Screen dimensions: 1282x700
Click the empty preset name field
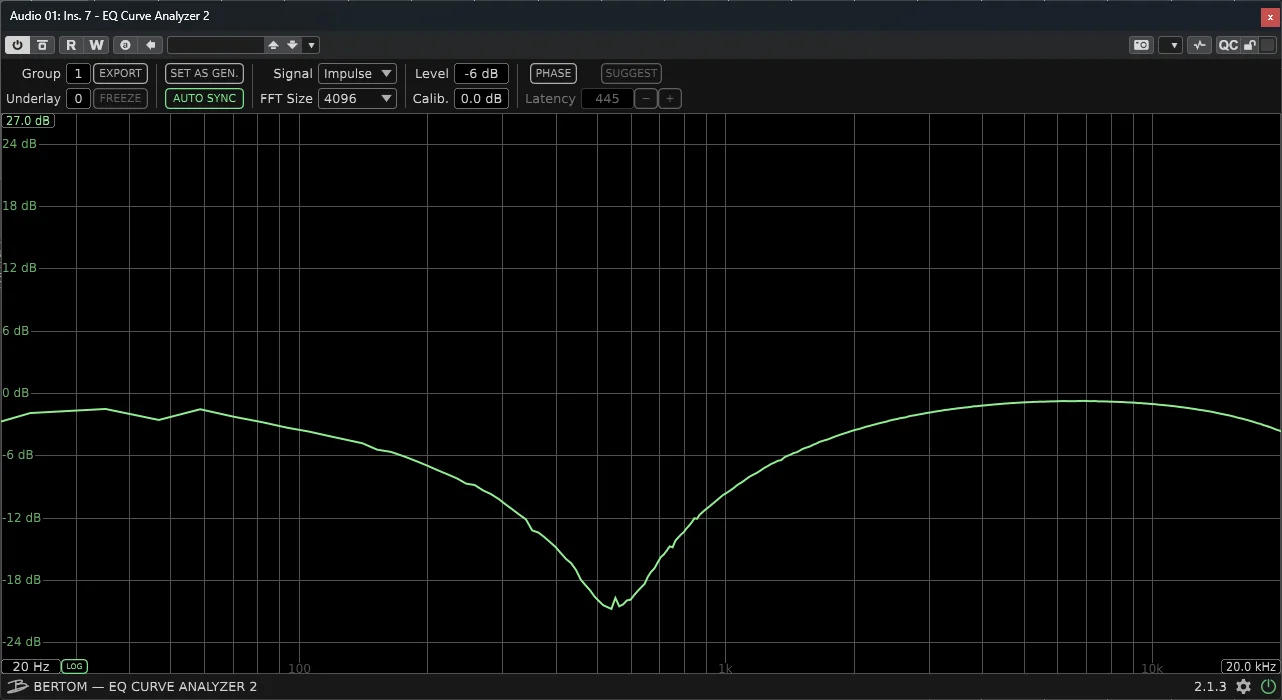tap(215, 45)
